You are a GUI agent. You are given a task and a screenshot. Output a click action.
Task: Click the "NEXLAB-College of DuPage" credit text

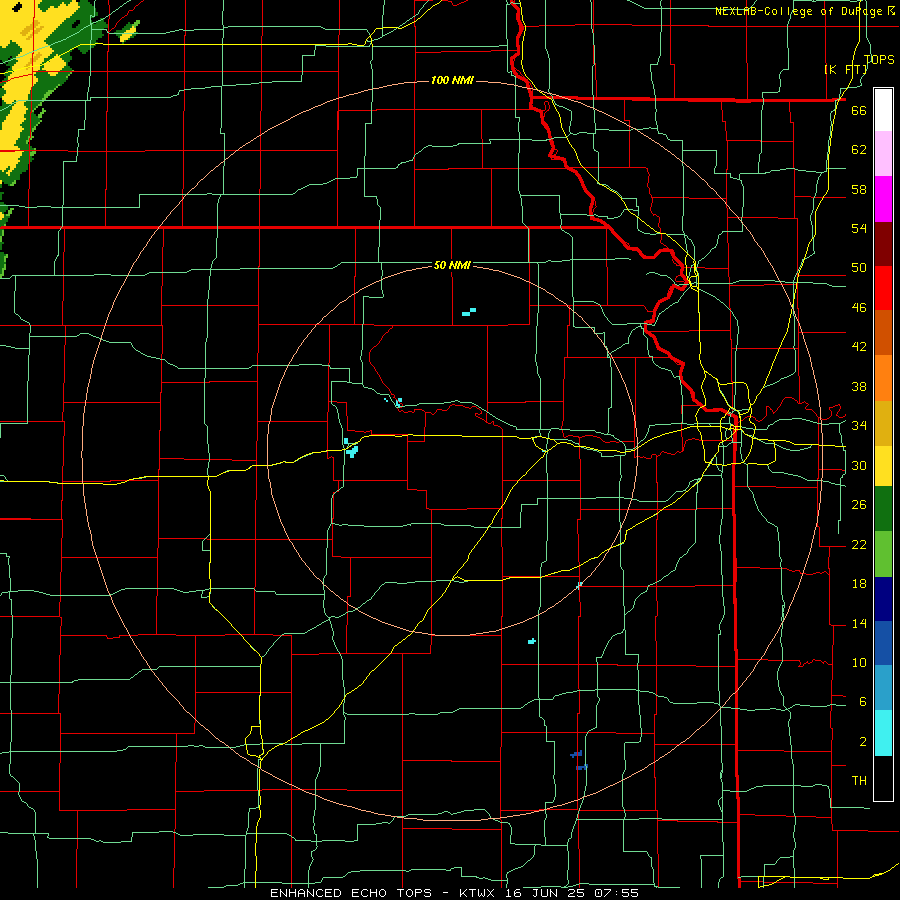tap(801, 11)
